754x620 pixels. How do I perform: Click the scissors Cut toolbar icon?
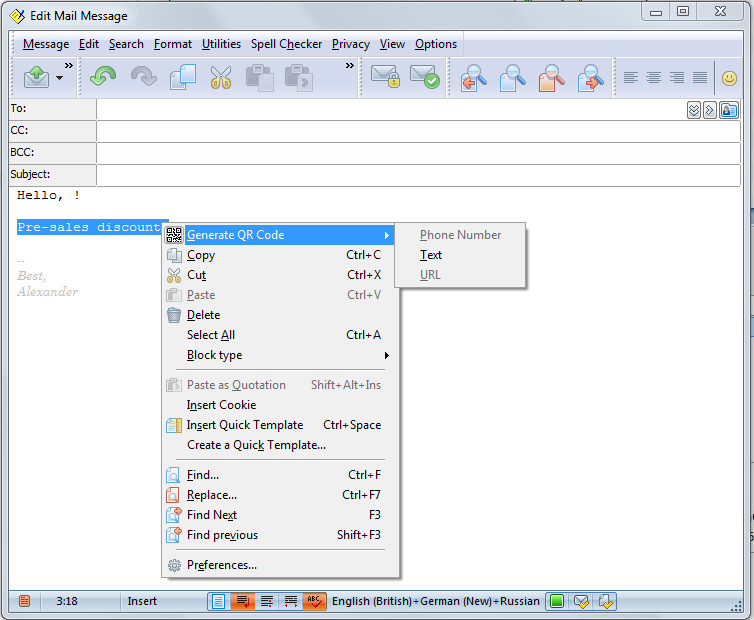click(220, 78)
